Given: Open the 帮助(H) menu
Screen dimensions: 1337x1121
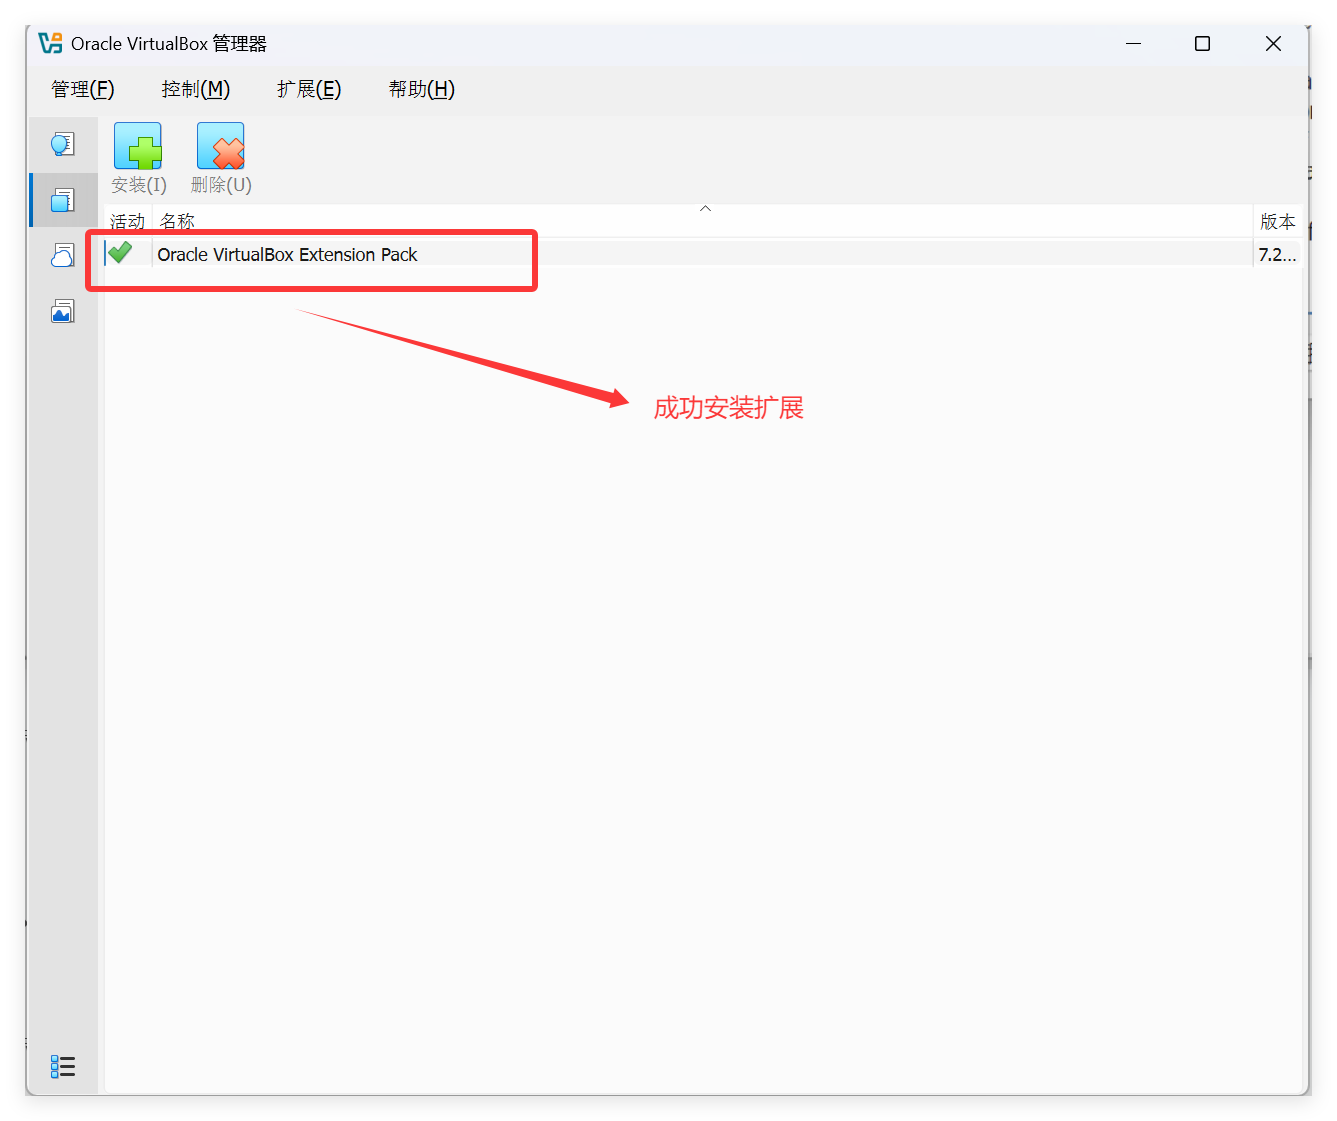Looking at the screenshot, I should point(422,90).
